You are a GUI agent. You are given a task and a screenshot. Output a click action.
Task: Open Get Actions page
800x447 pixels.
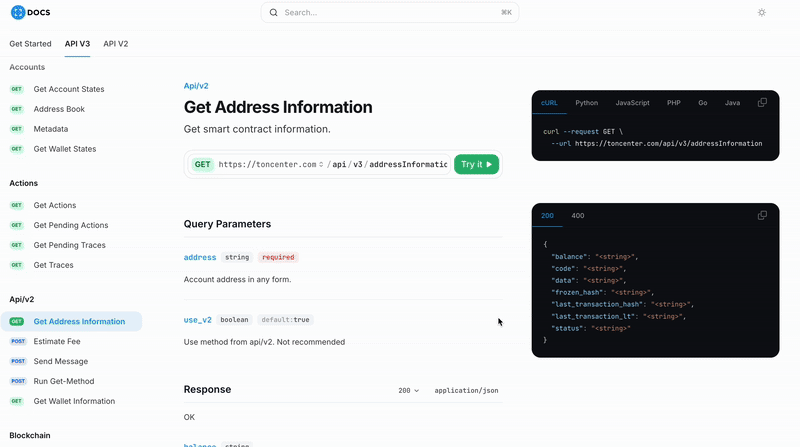point(55,205)
